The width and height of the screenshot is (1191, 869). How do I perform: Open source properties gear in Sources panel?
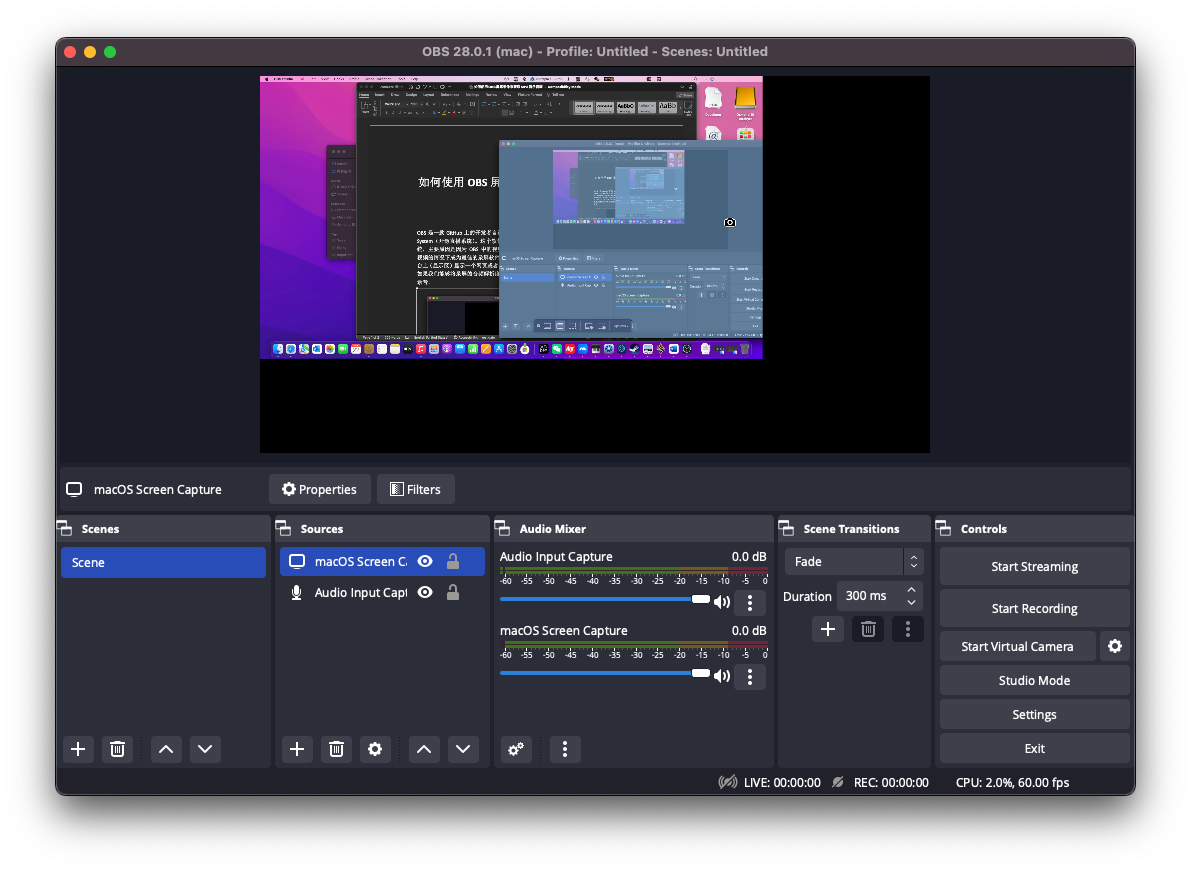click(x=375, y=749)
